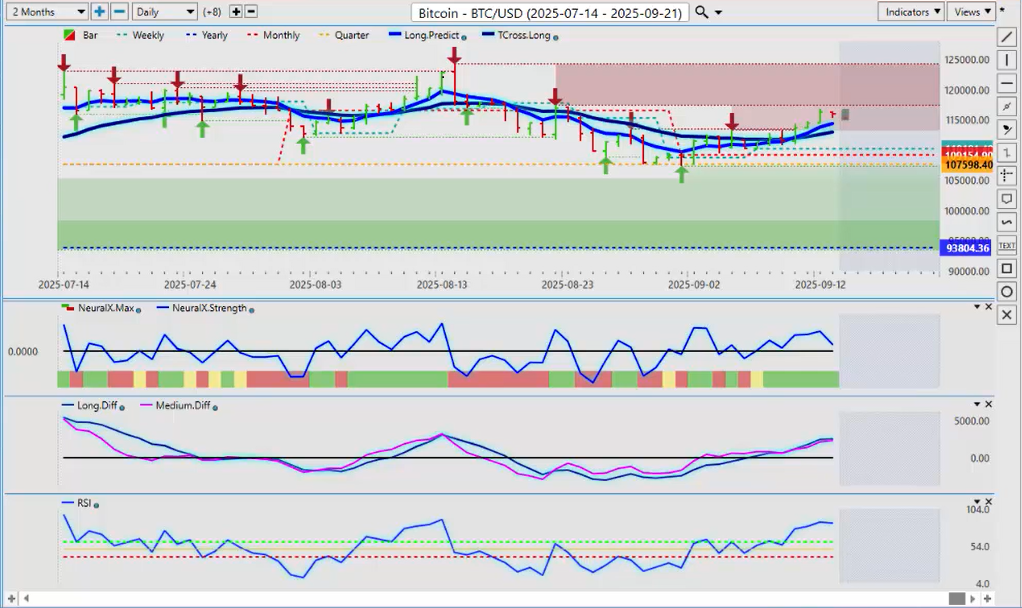Select the TEXT annotation tool
Image resolution: width=1022 pixels, height=608 pixels.
pos(1007,246)
